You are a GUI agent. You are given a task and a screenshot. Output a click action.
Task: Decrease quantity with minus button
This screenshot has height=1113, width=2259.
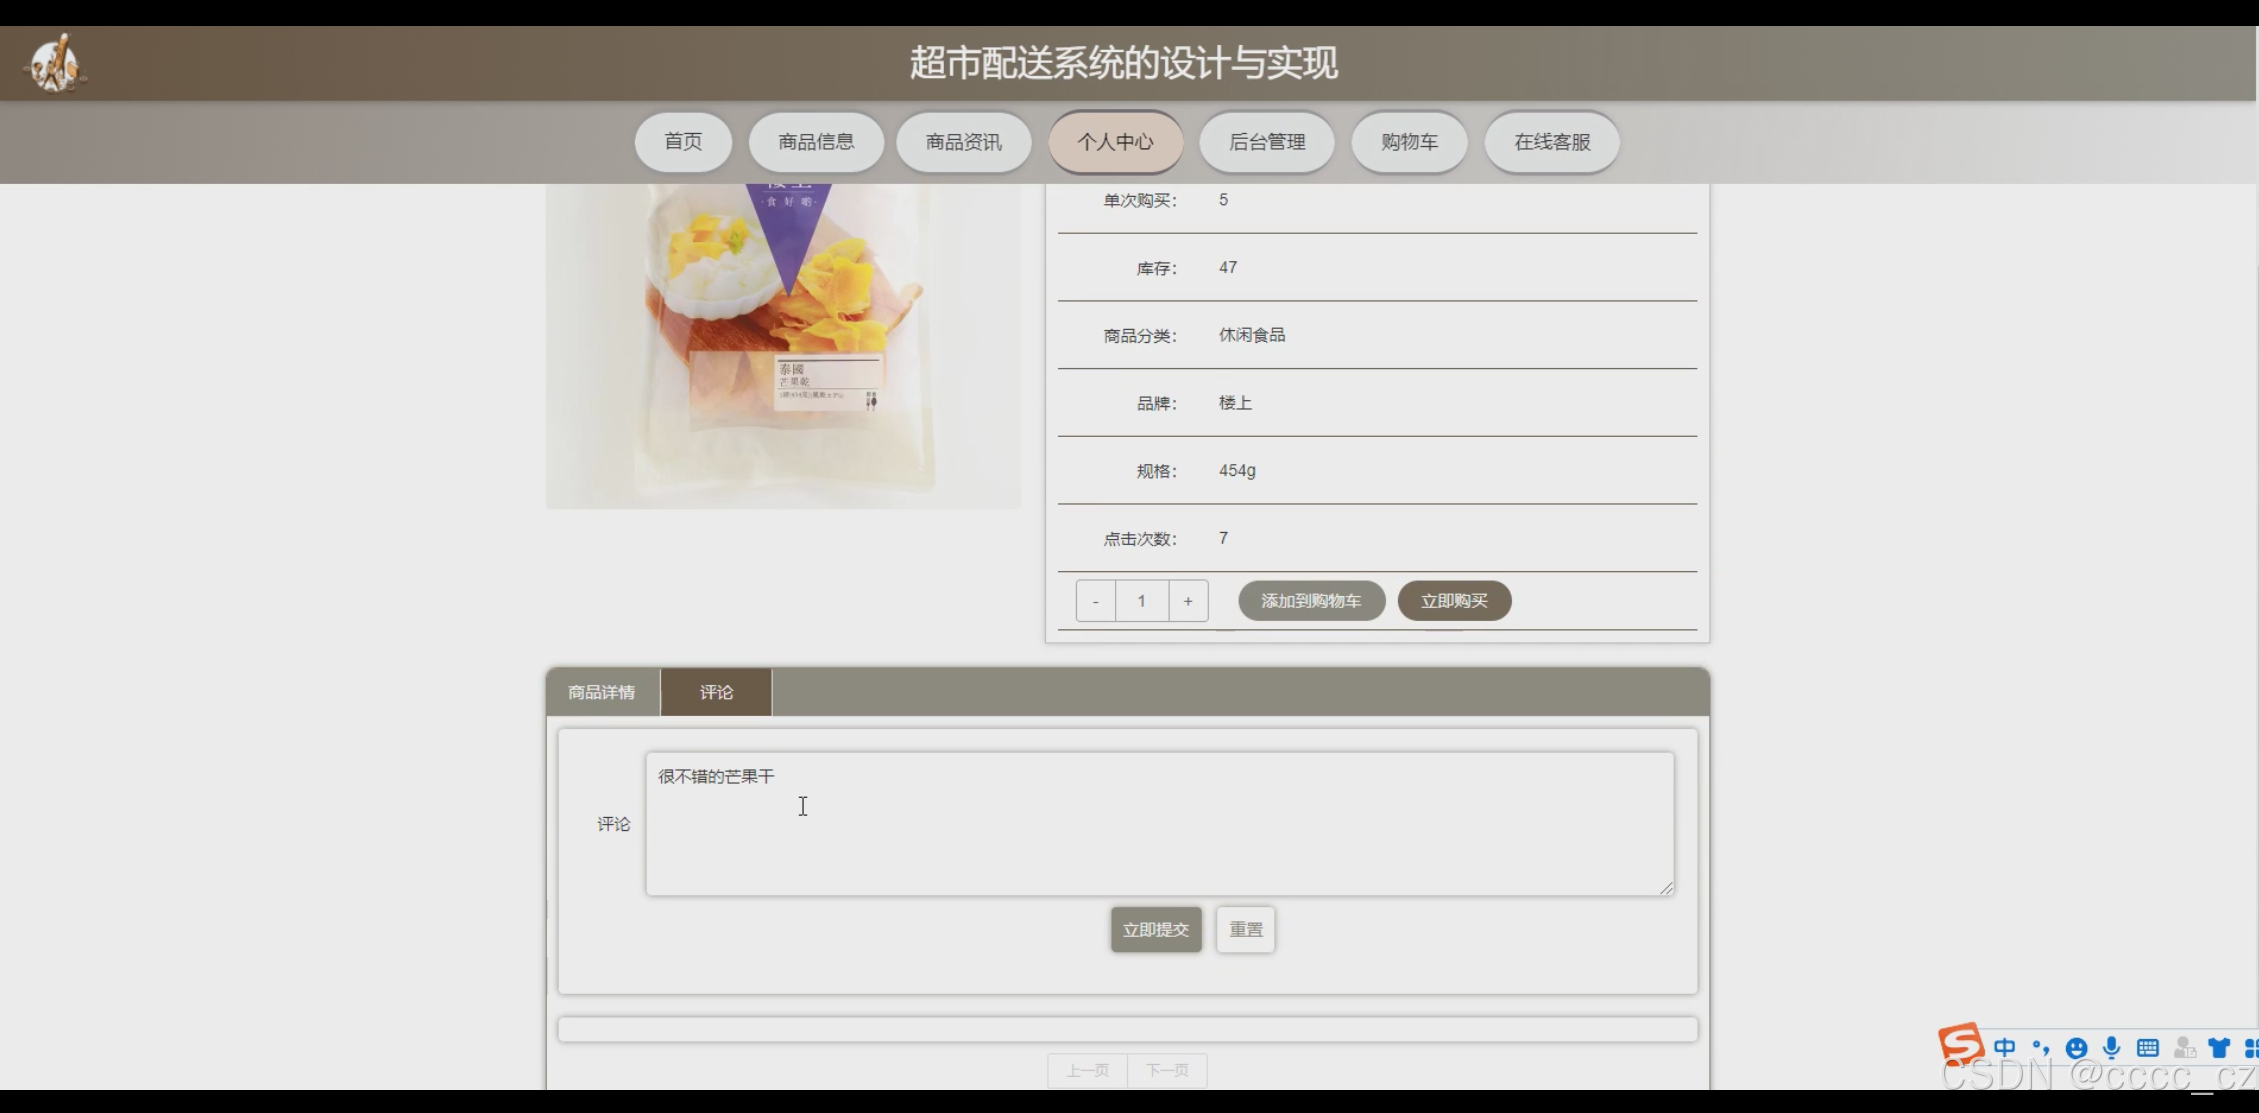coord(1095,601)
